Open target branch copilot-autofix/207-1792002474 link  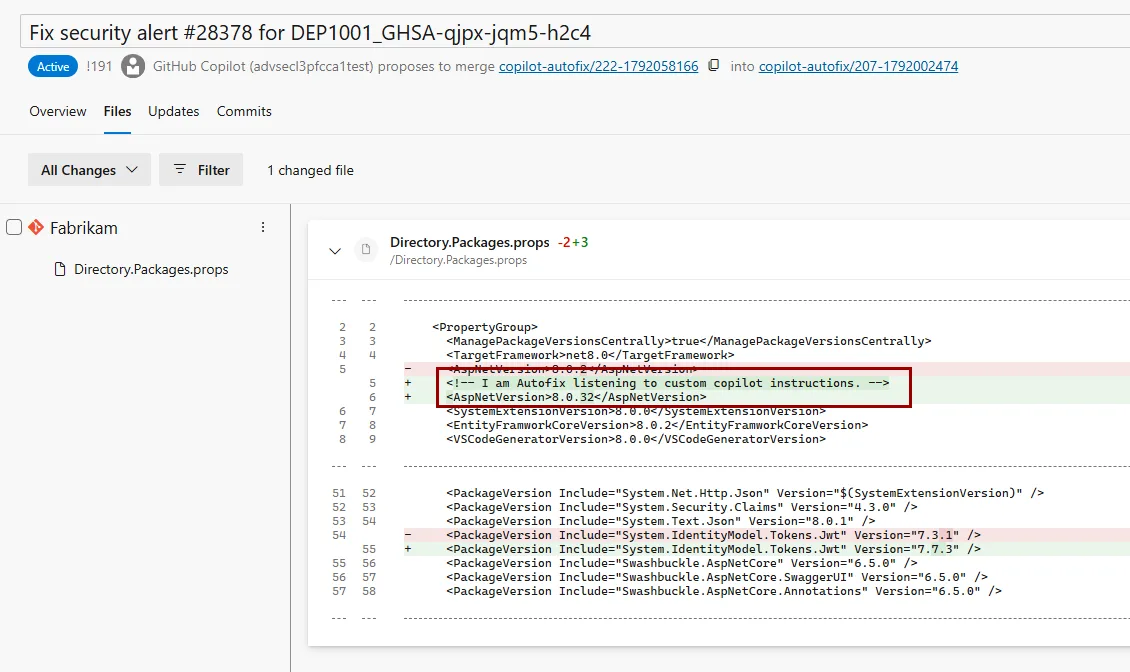pos(858,66)
